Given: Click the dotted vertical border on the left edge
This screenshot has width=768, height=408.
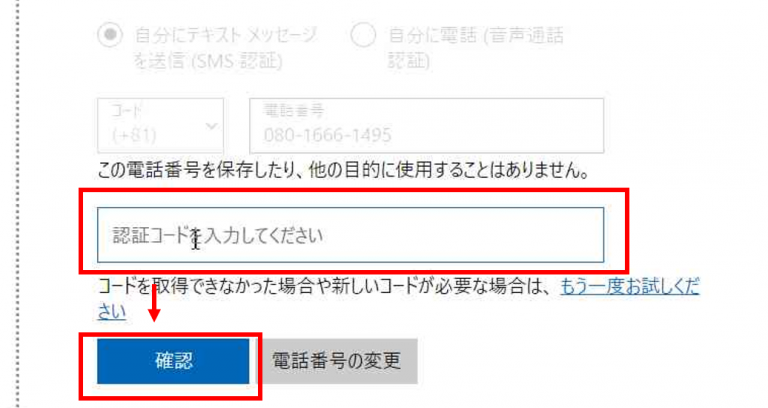Looking at the screenshot, I should click(19, 204).
